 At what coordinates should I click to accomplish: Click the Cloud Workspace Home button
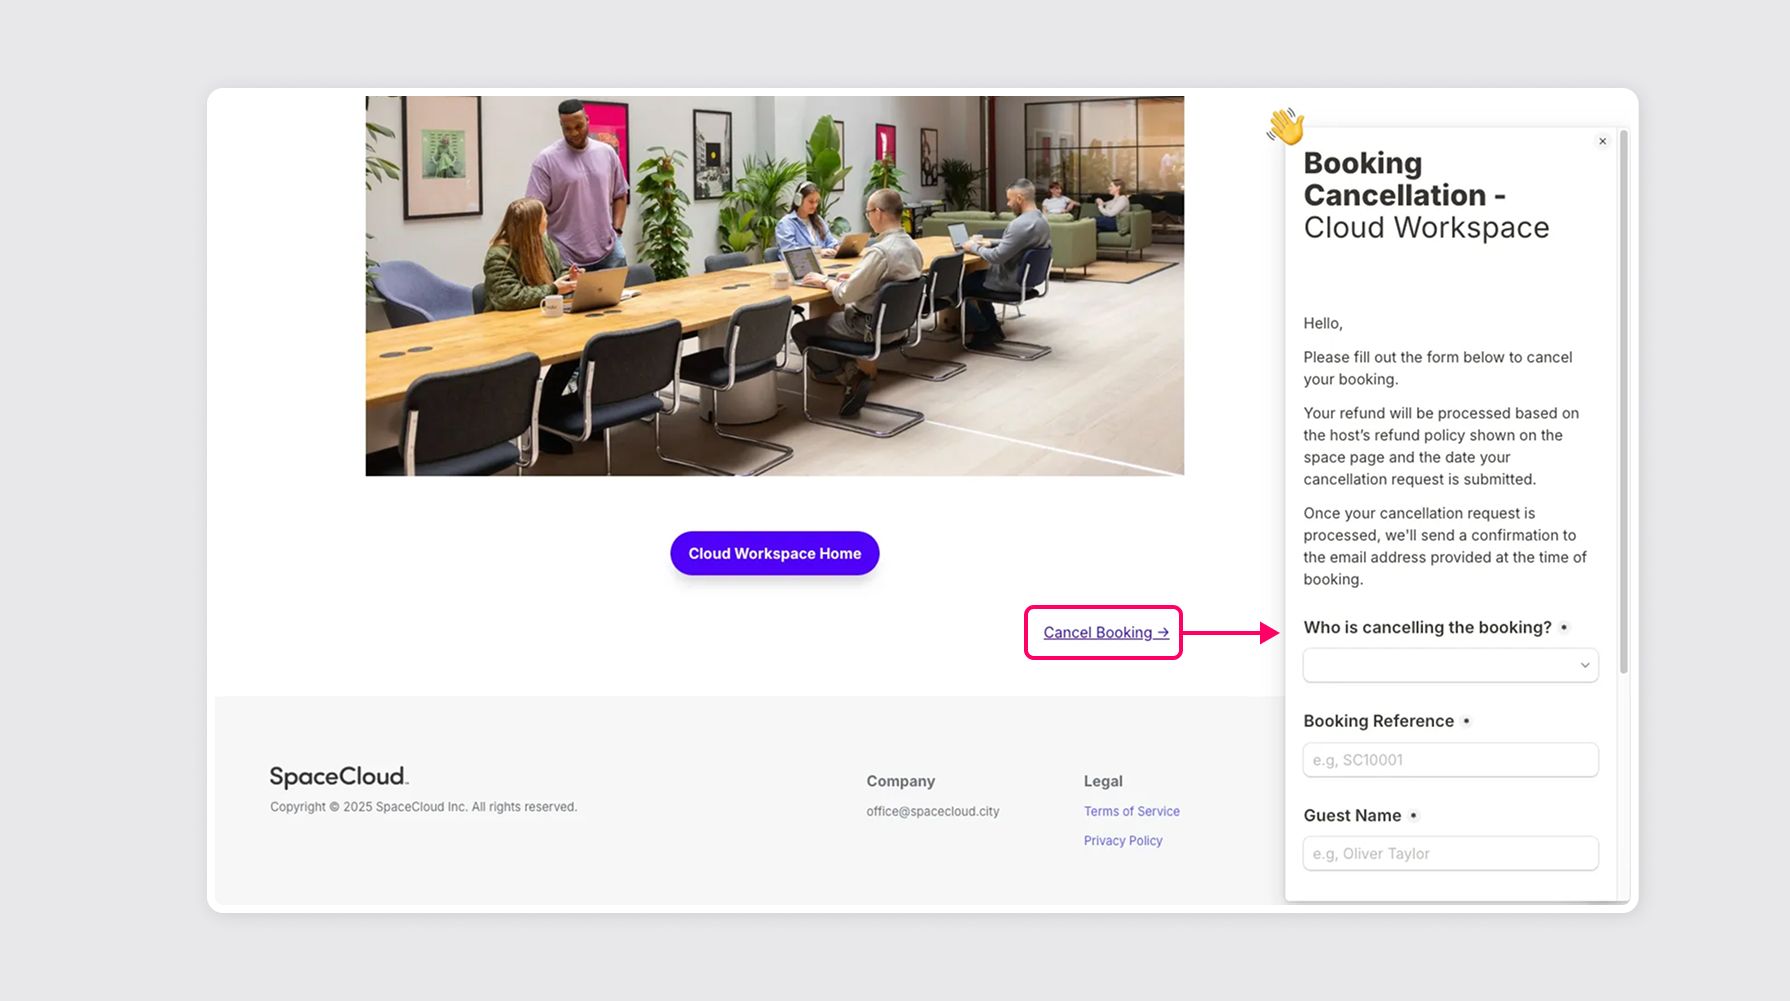click(x=775, y=553)
